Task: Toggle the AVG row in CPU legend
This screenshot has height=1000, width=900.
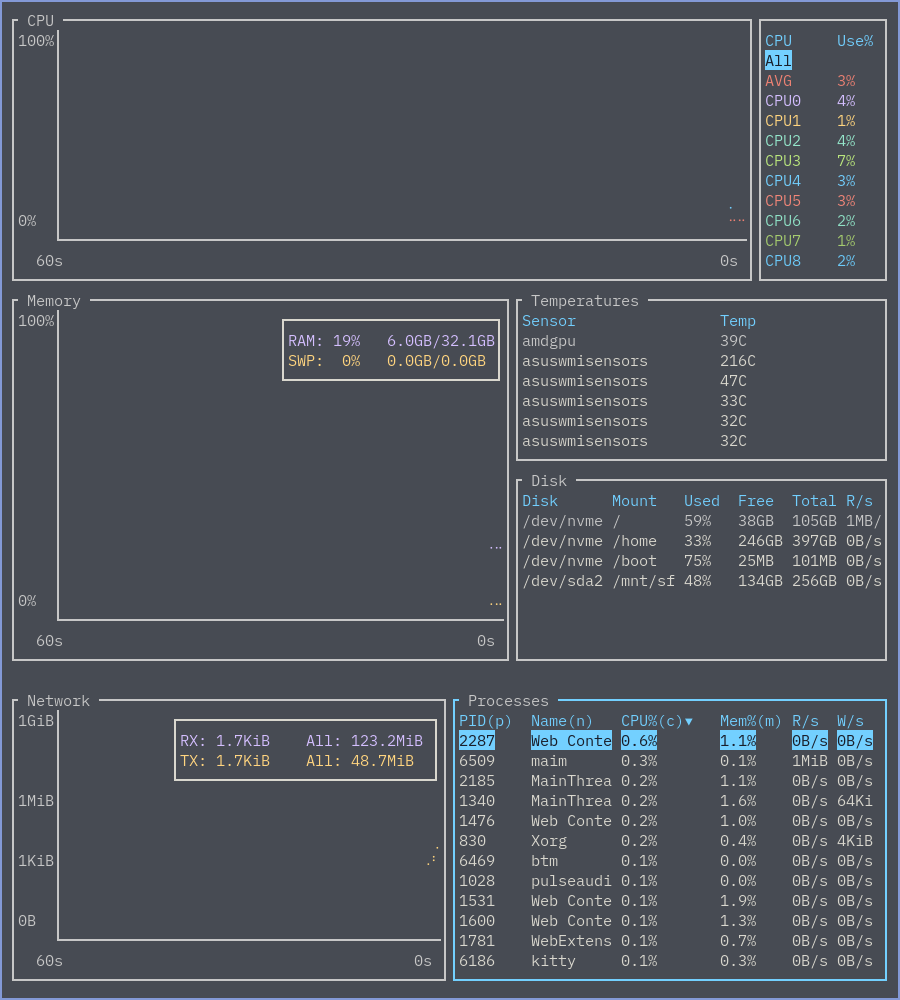Action: click(x=810, y=81)
